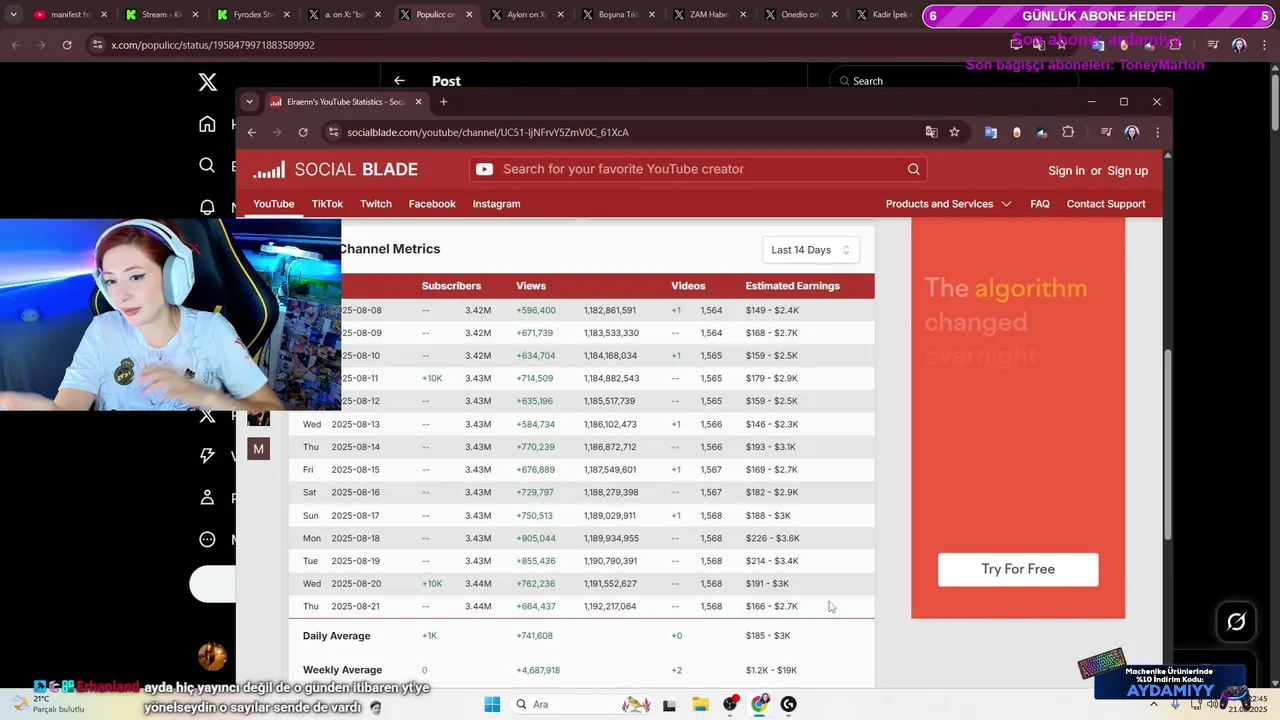Open Task View on the taskbar
The height and width of the screenshot is (720, 1280).
click(669, 704)
